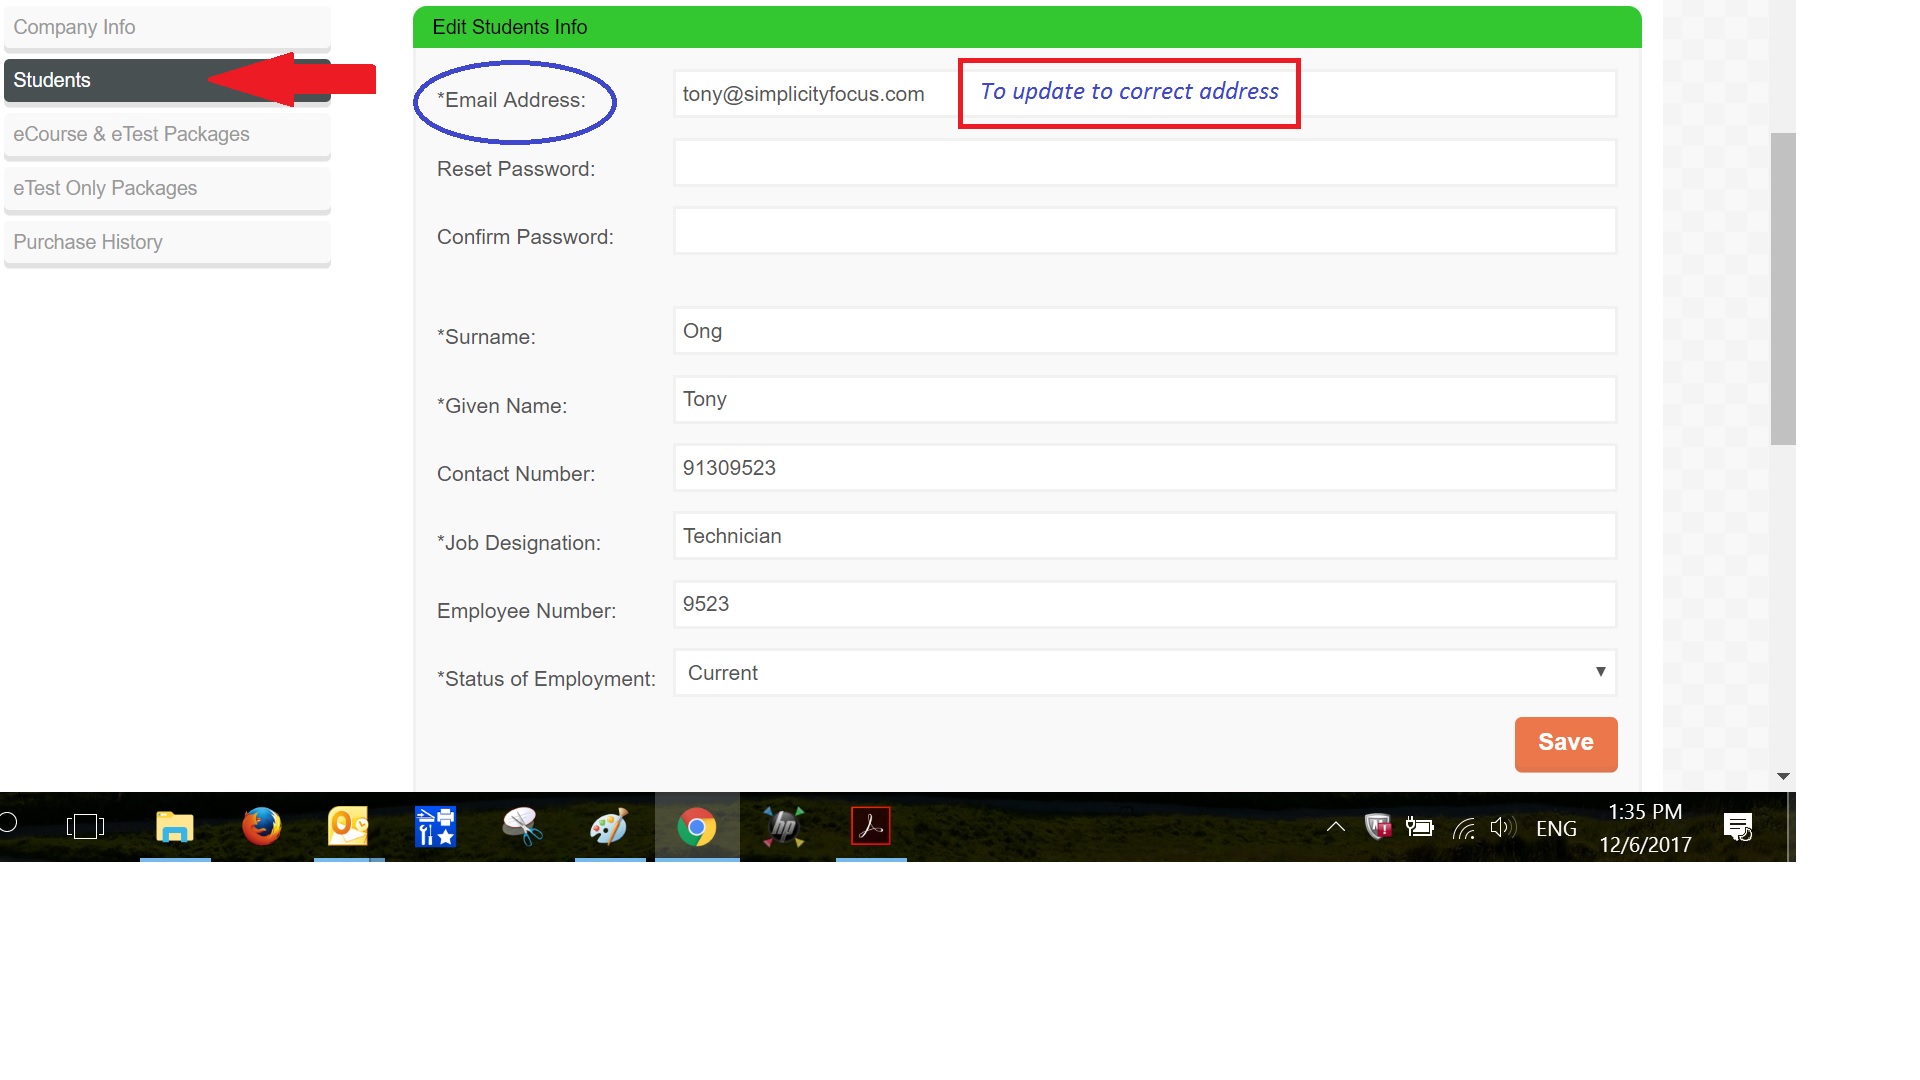Click the Contact Number: label
Screen dimensions: 1920x1080
pyautogui.click(x=516, y=475)
